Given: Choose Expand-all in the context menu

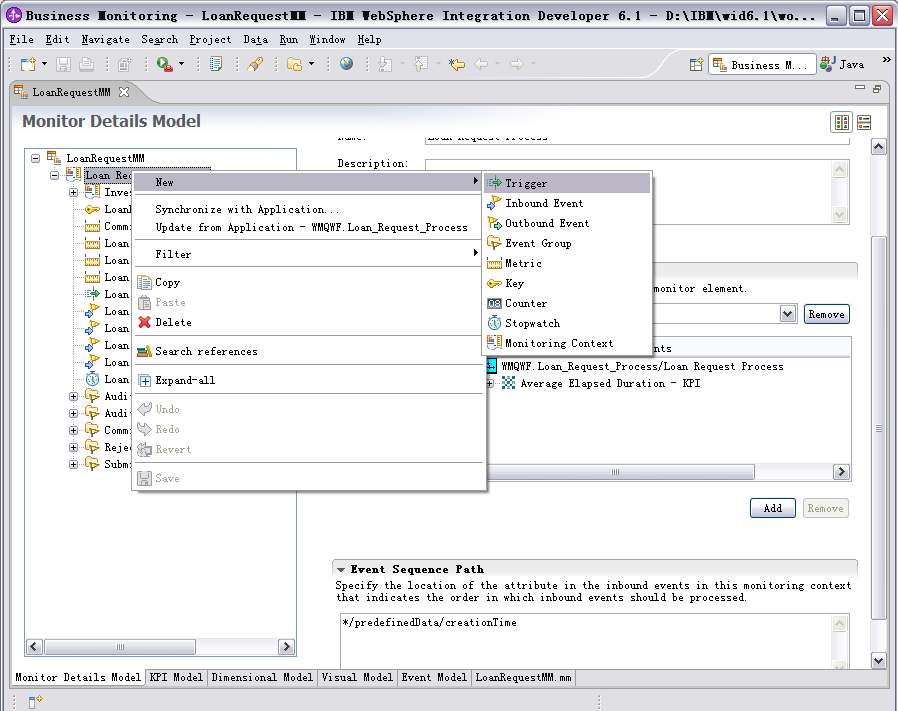Looking at the screenshot, I should pyautogui.click(x=309, y=380).
